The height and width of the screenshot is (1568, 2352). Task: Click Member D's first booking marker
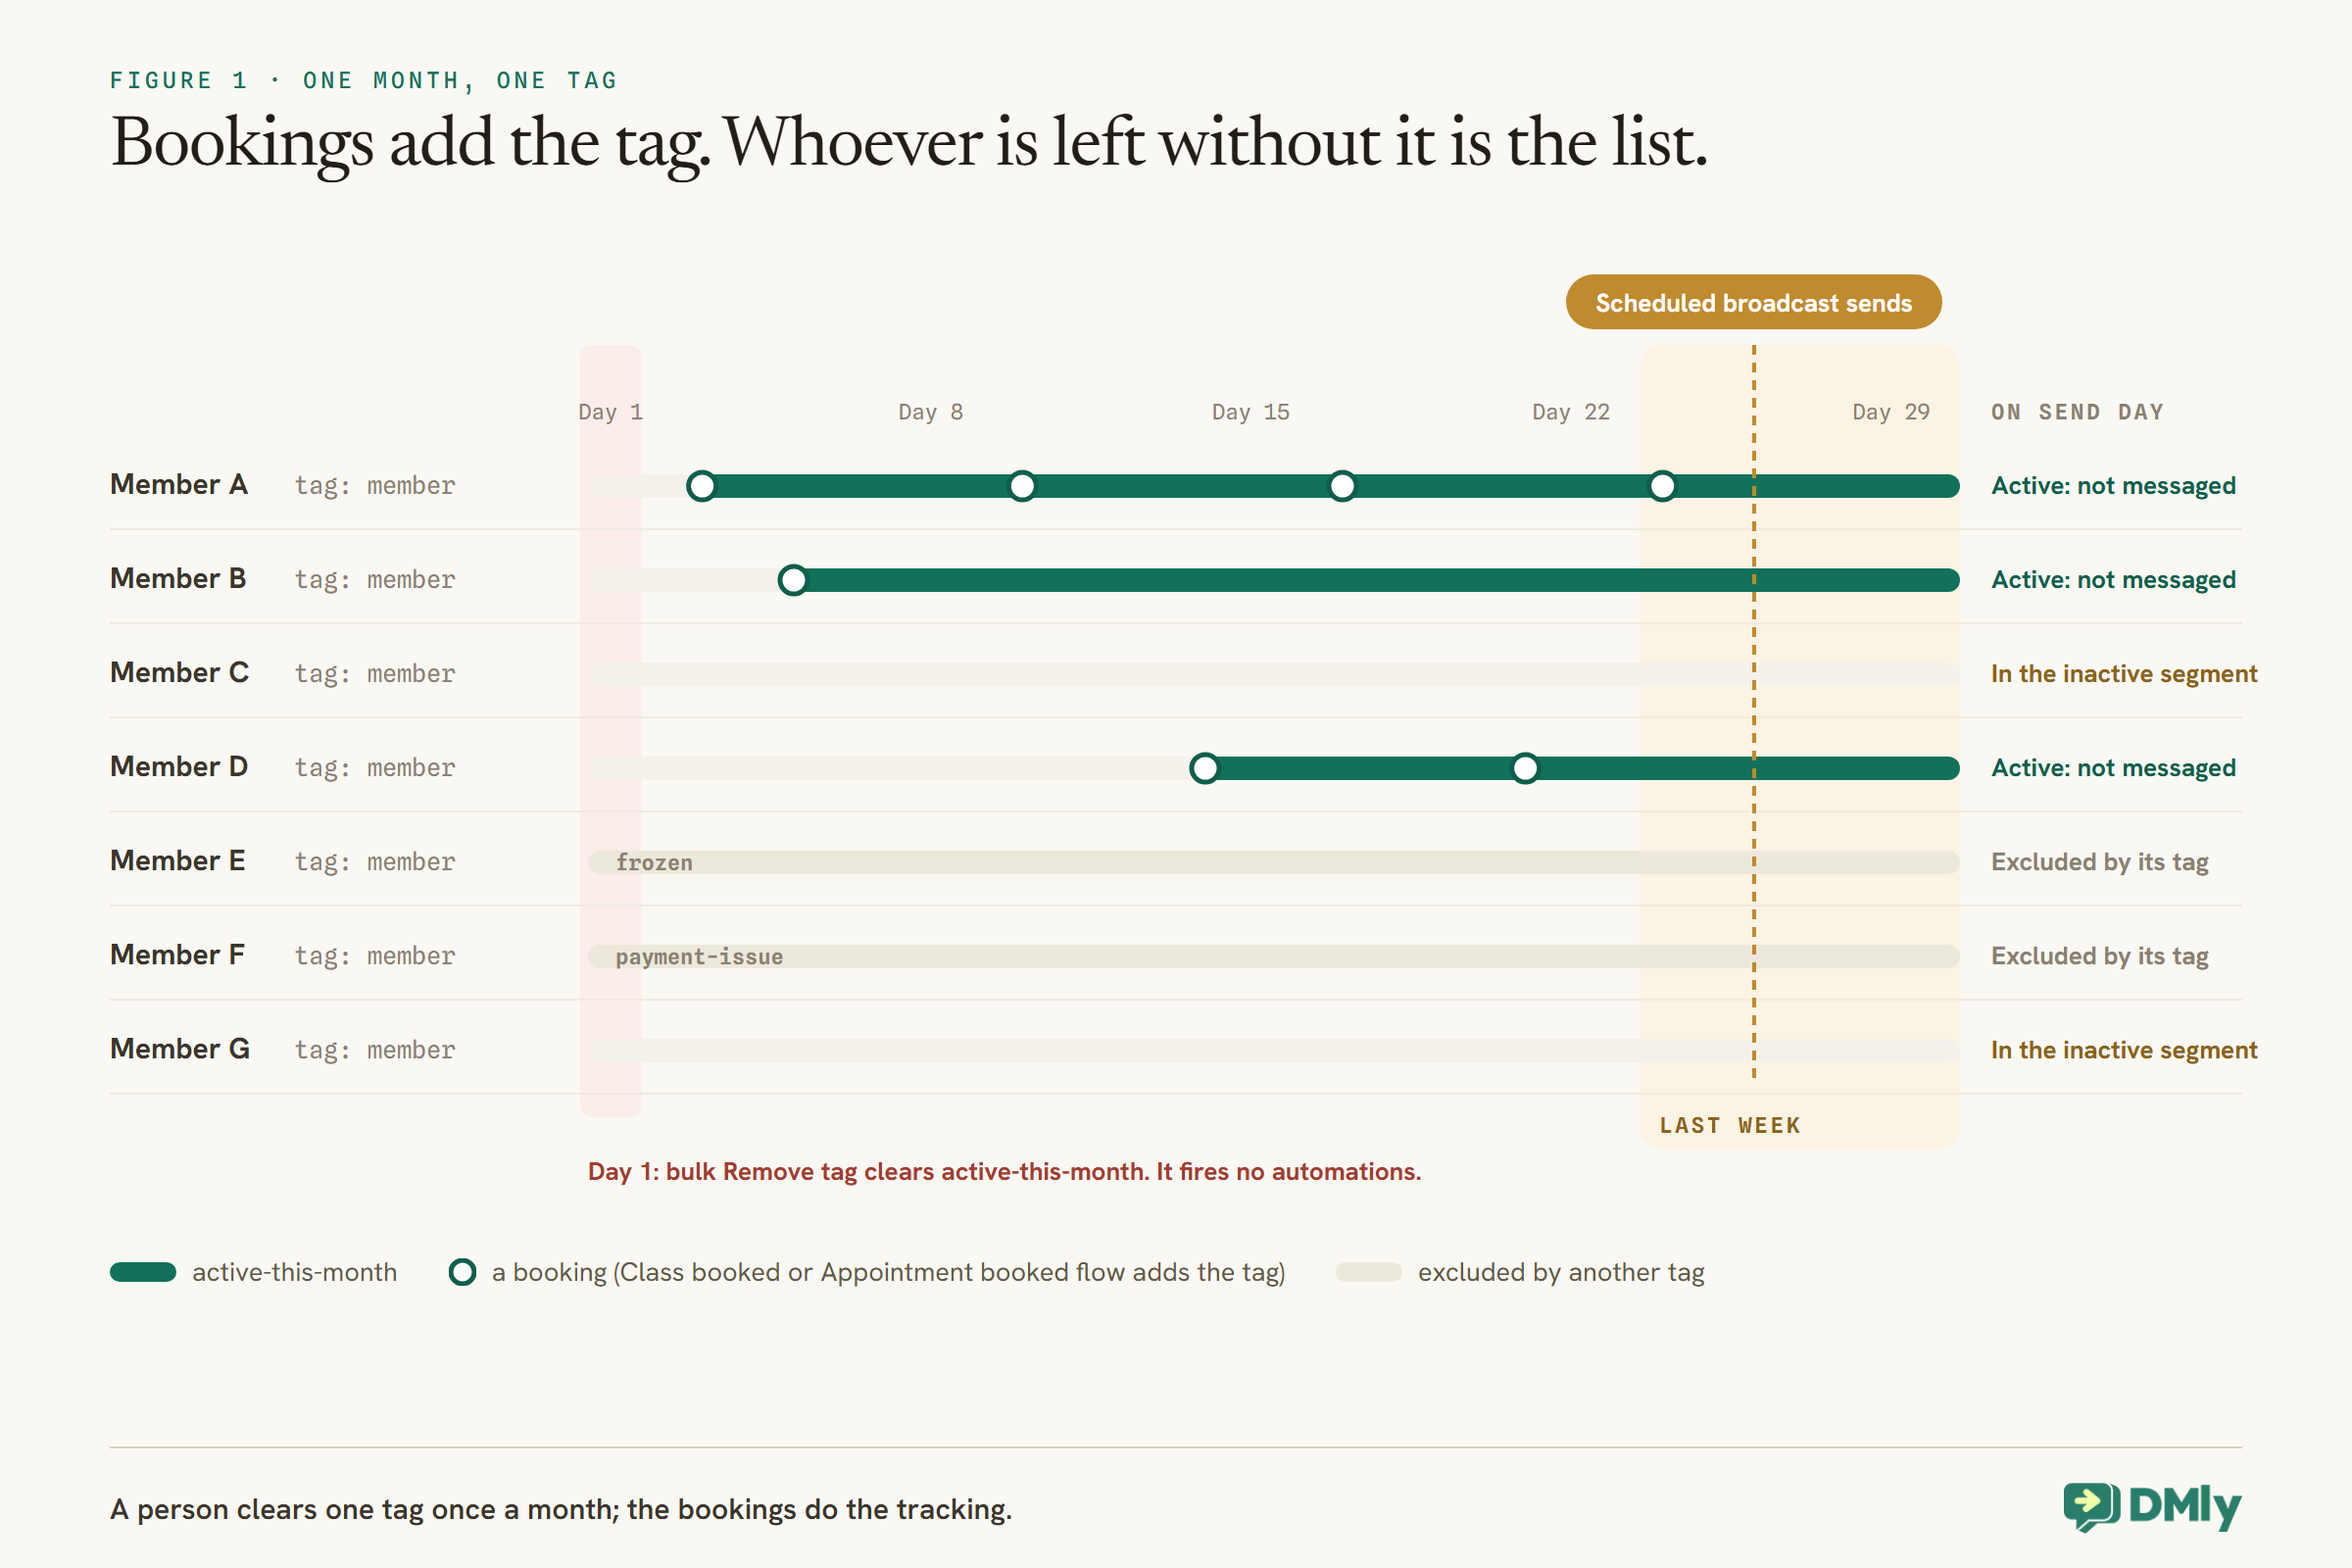(1205, 768)
